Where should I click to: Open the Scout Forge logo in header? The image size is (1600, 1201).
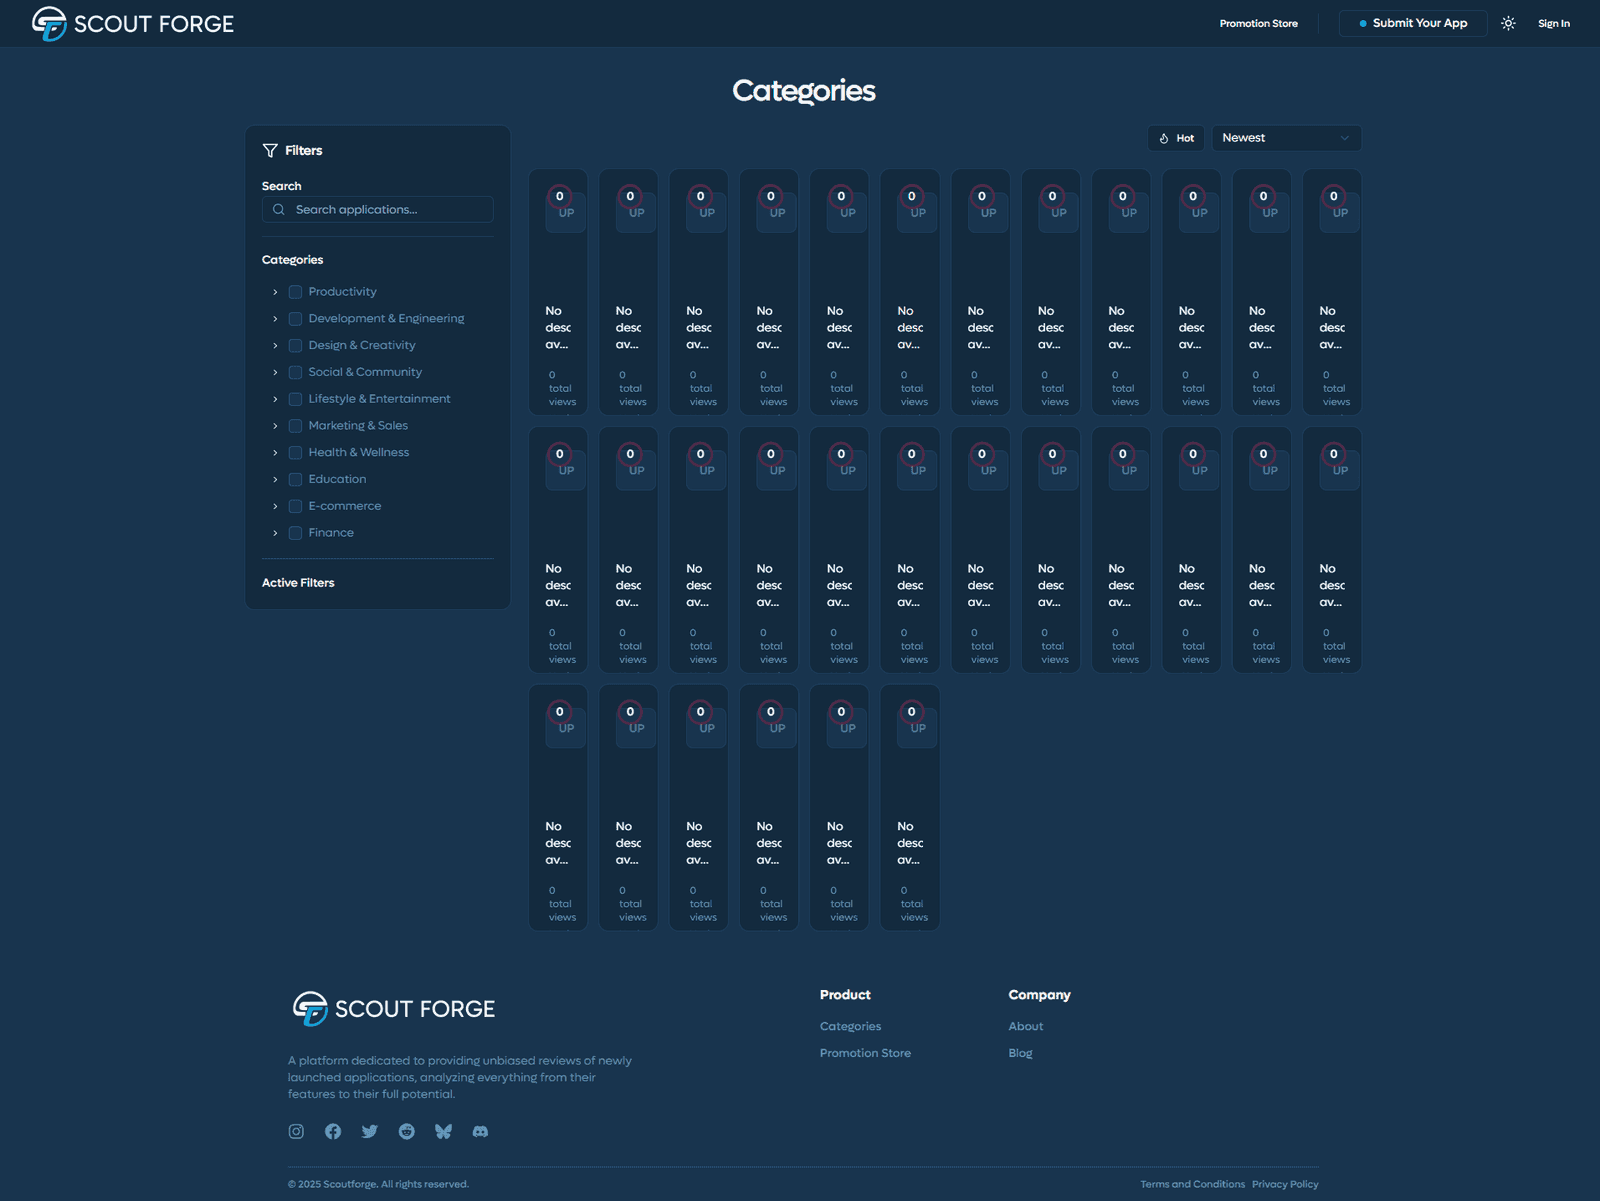click(133, 23)
